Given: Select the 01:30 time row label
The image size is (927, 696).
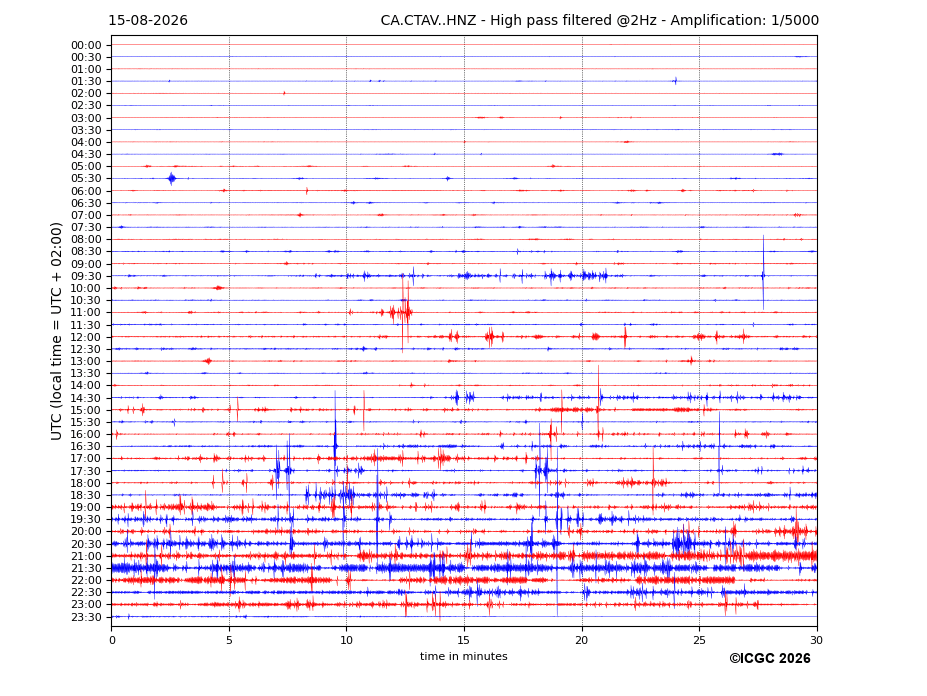Looking at the screenshot, I should [x=86, y=82].
